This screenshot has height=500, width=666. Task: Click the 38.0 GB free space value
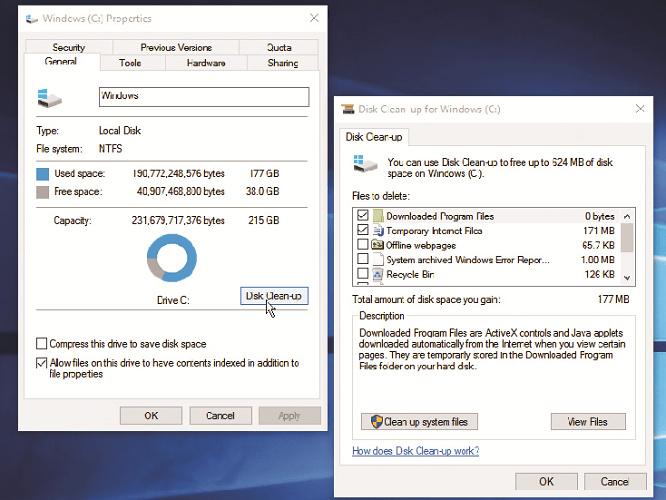click(x=262, y=192)
